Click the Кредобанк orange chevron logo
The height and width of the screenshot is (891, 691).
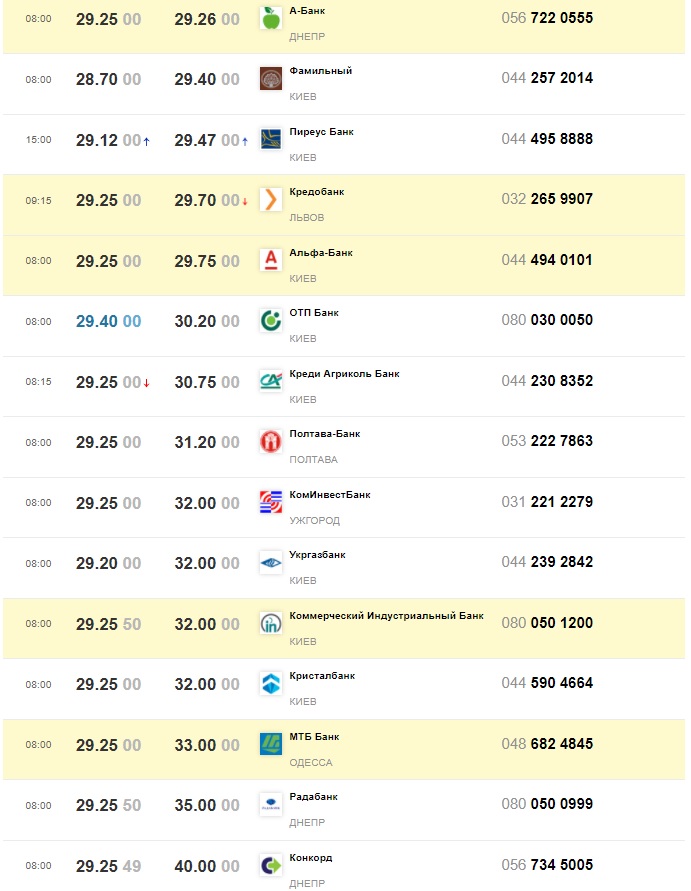pos(270,200)
